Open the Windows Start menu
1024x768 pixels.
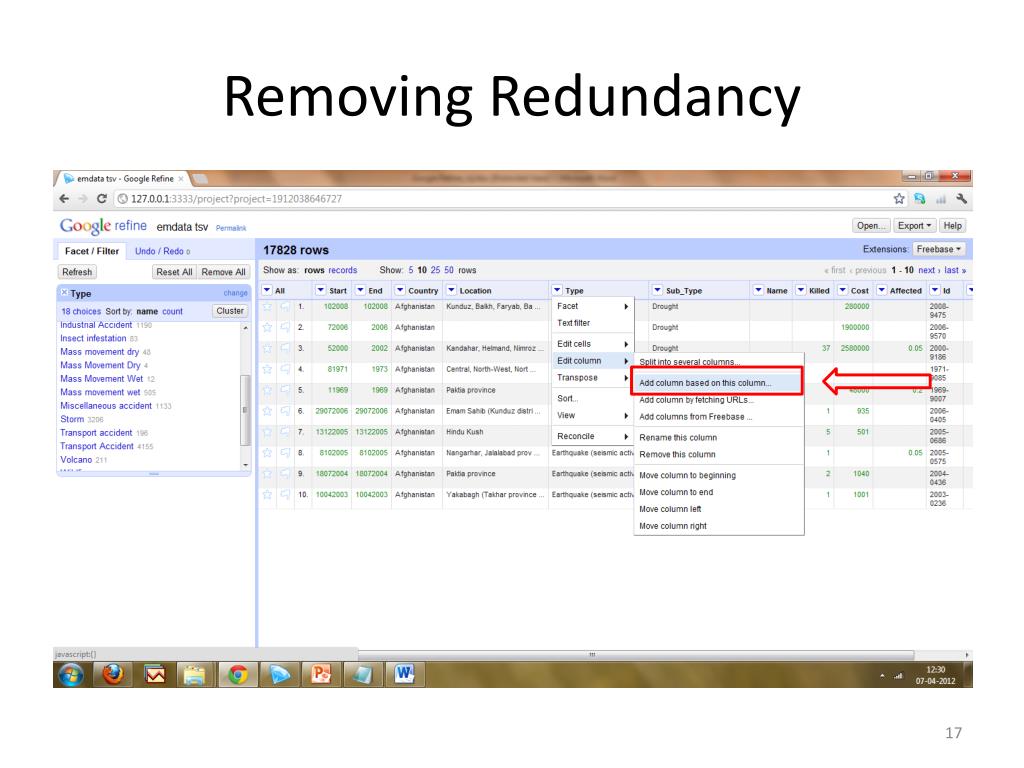tap(71, 675)
